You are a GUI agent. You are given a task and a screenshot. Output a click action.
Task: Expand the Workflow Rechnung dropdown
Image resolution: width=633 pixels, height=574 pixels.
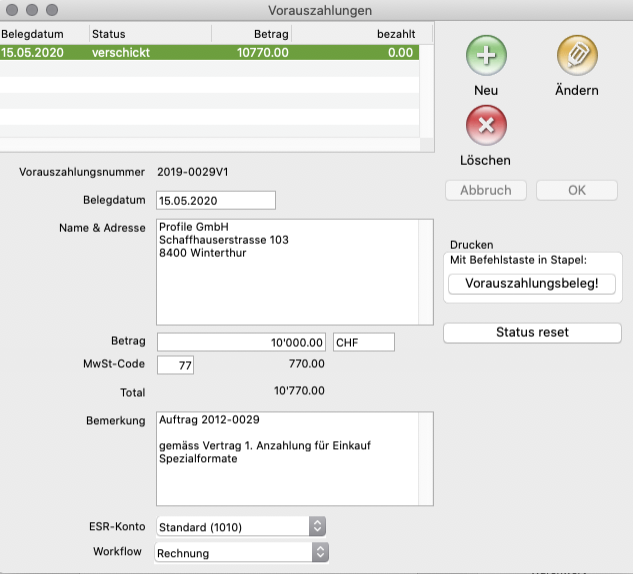(241, 552)
